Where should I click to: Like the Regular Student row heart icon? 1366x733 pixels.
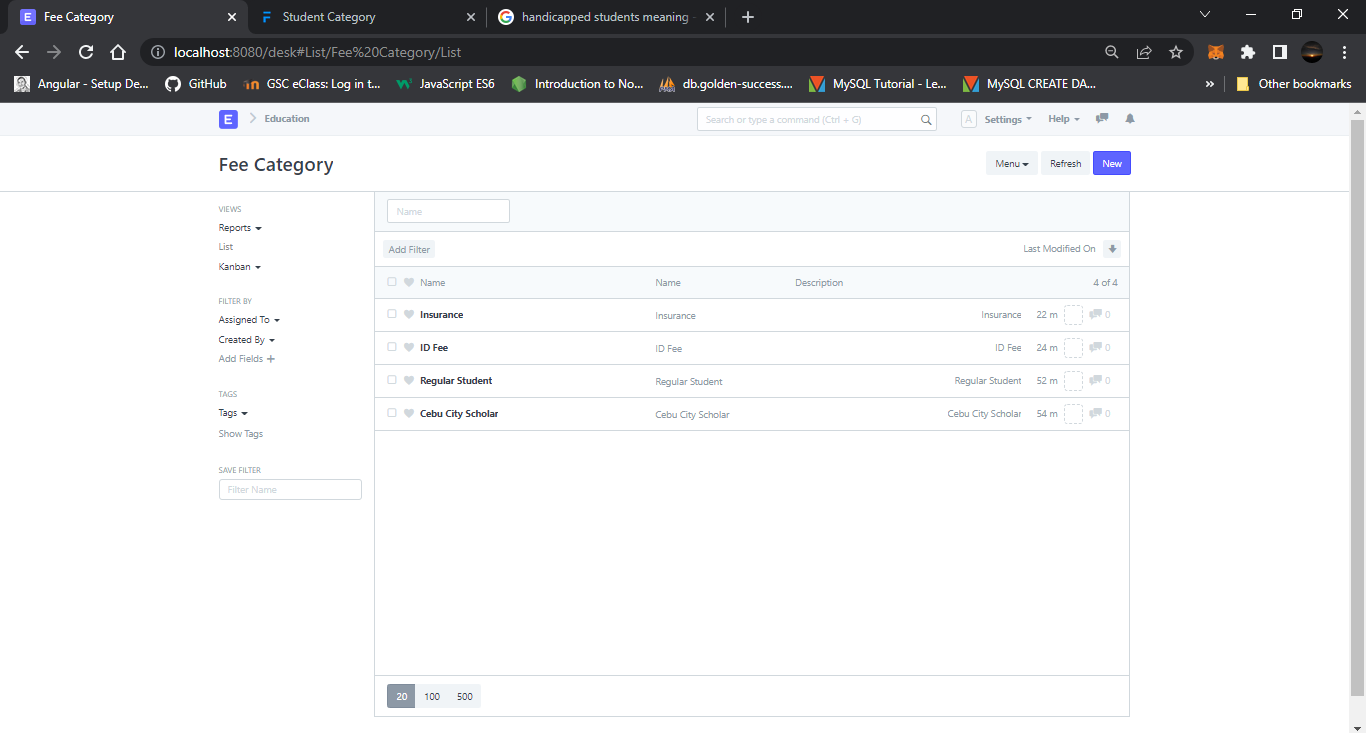[409, 380]
